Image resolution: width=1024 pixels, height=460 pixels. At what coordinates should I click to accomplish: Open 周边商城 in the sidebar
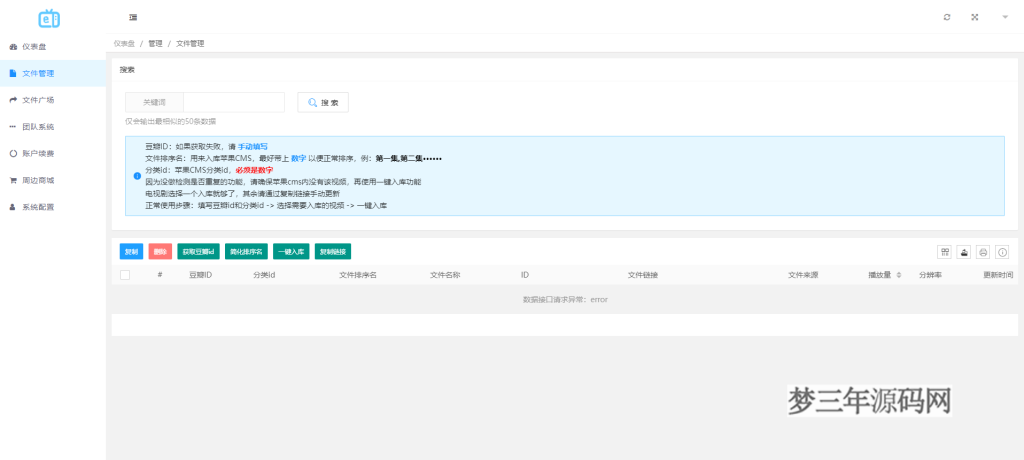tap(53, 180)
